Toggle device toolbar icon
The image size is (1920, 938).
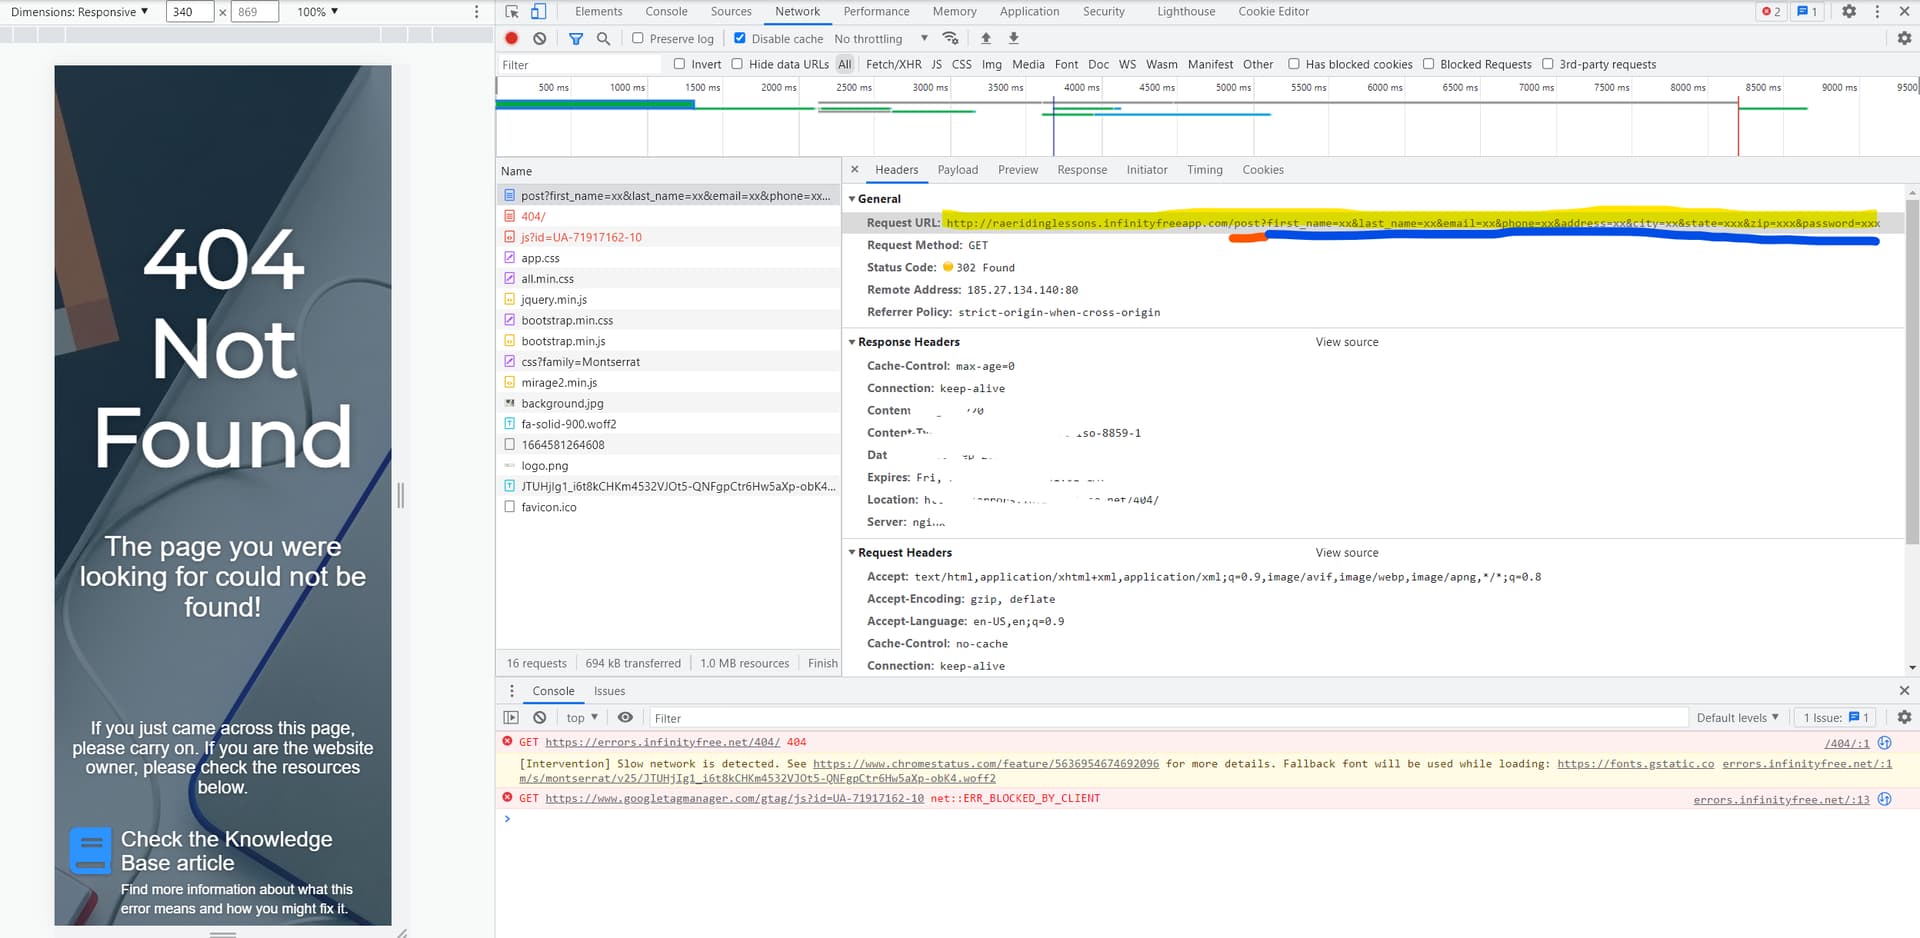538,12
